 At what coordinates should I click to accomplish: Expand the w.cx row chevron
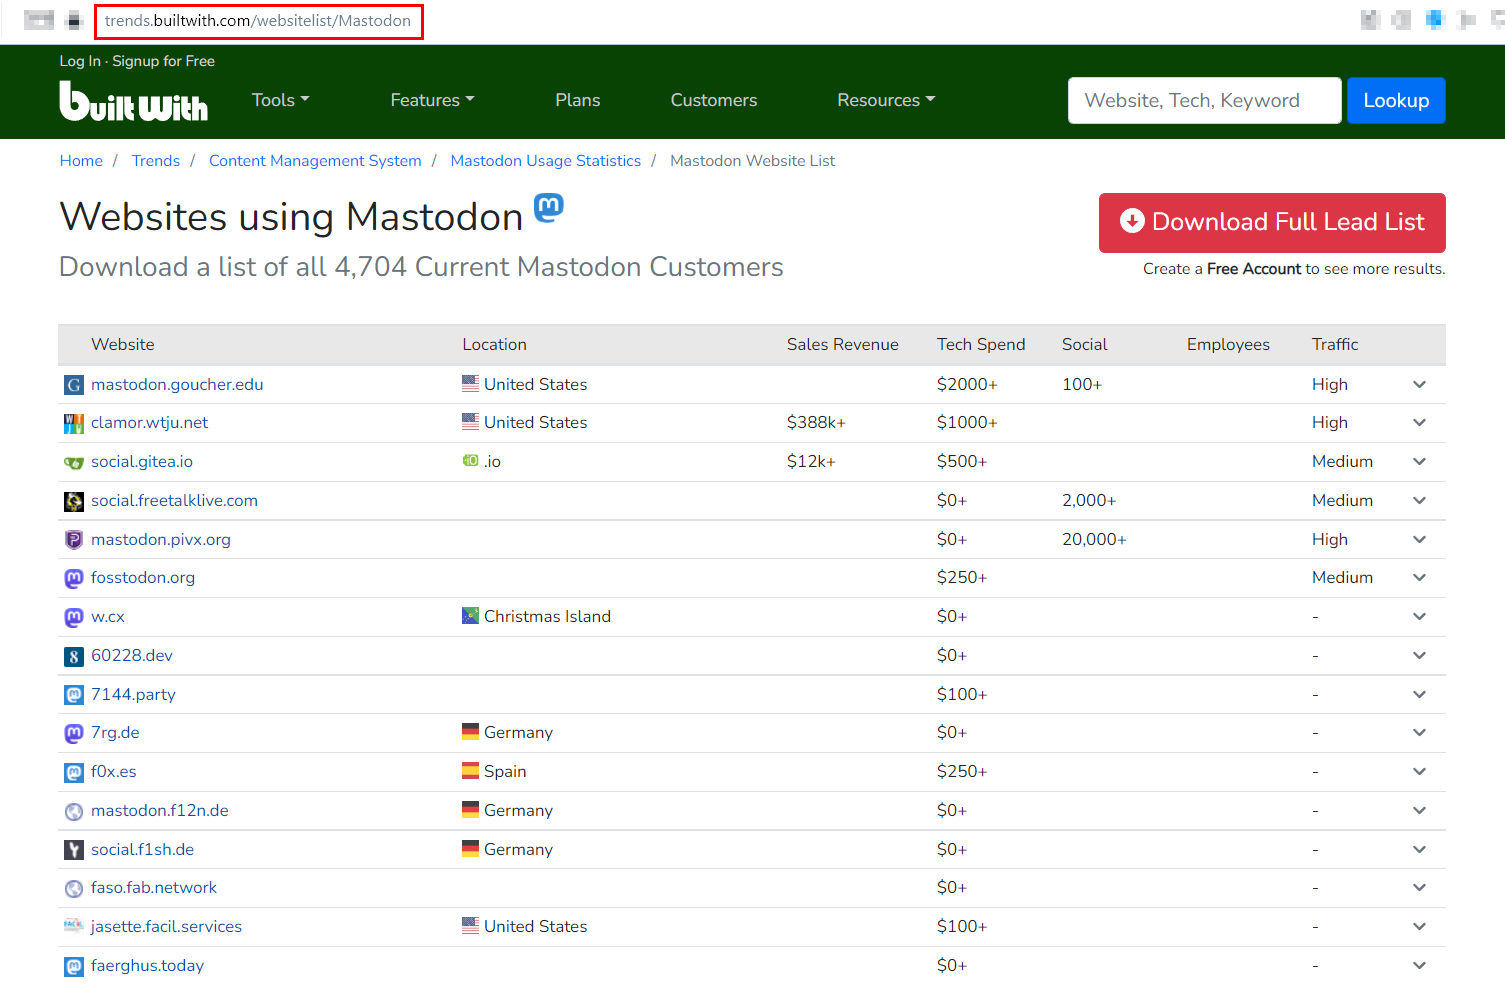pyautogui.click(x=1419, y=616)
